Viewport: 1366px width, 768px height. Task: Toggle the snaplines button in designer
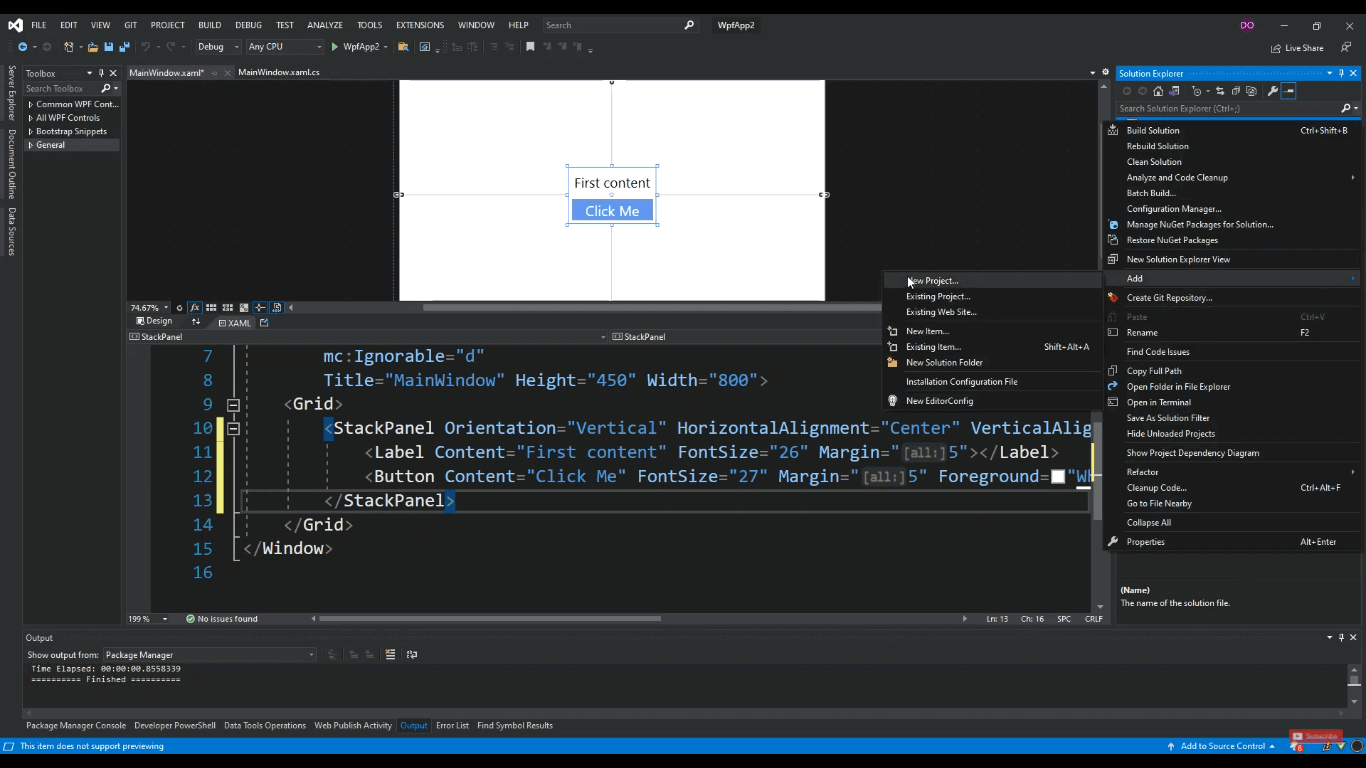coord(260,307)
